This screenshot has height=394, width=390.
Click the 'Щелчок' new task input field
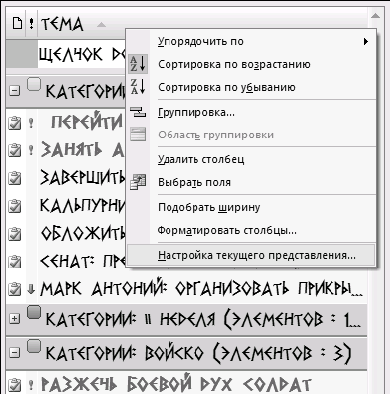(x=82, y=54)
